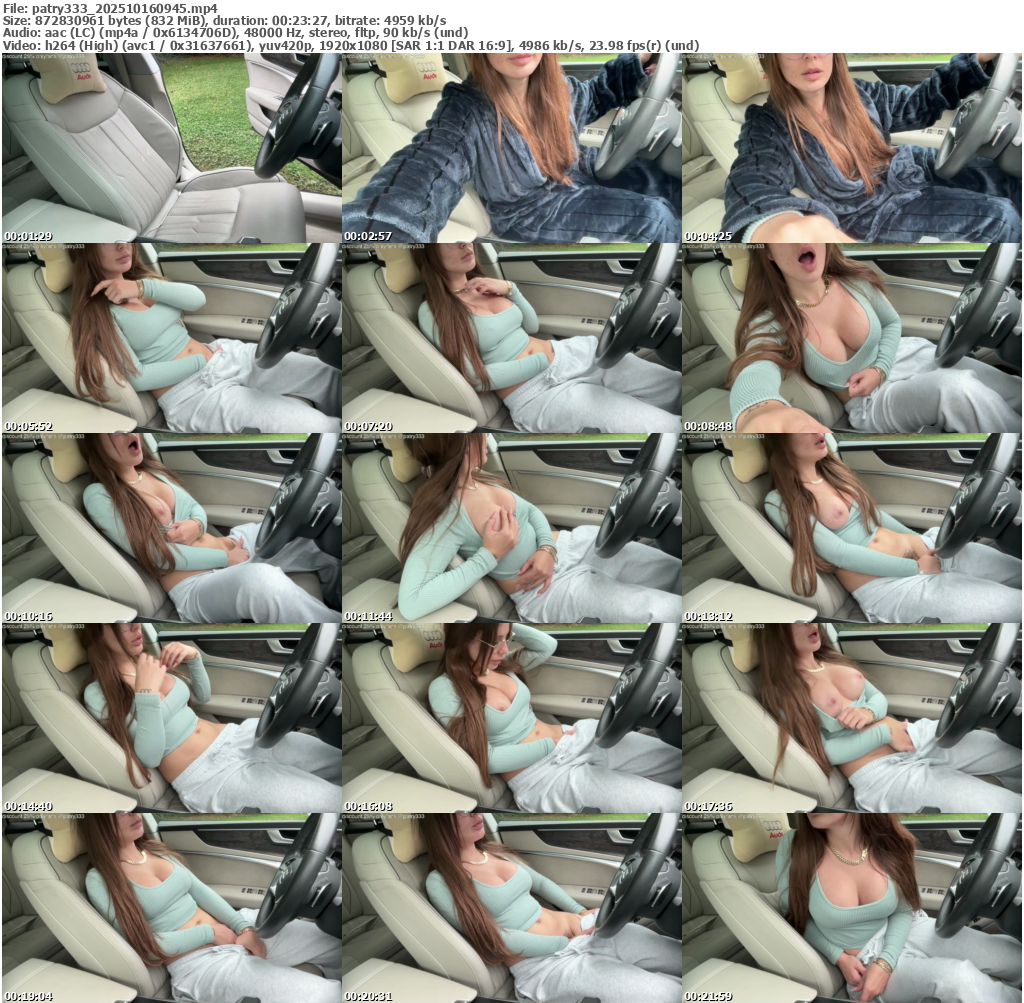Select the thumbnail stamped 00:13:12
Screen dimensions: 1024x1003
[852, 528]
